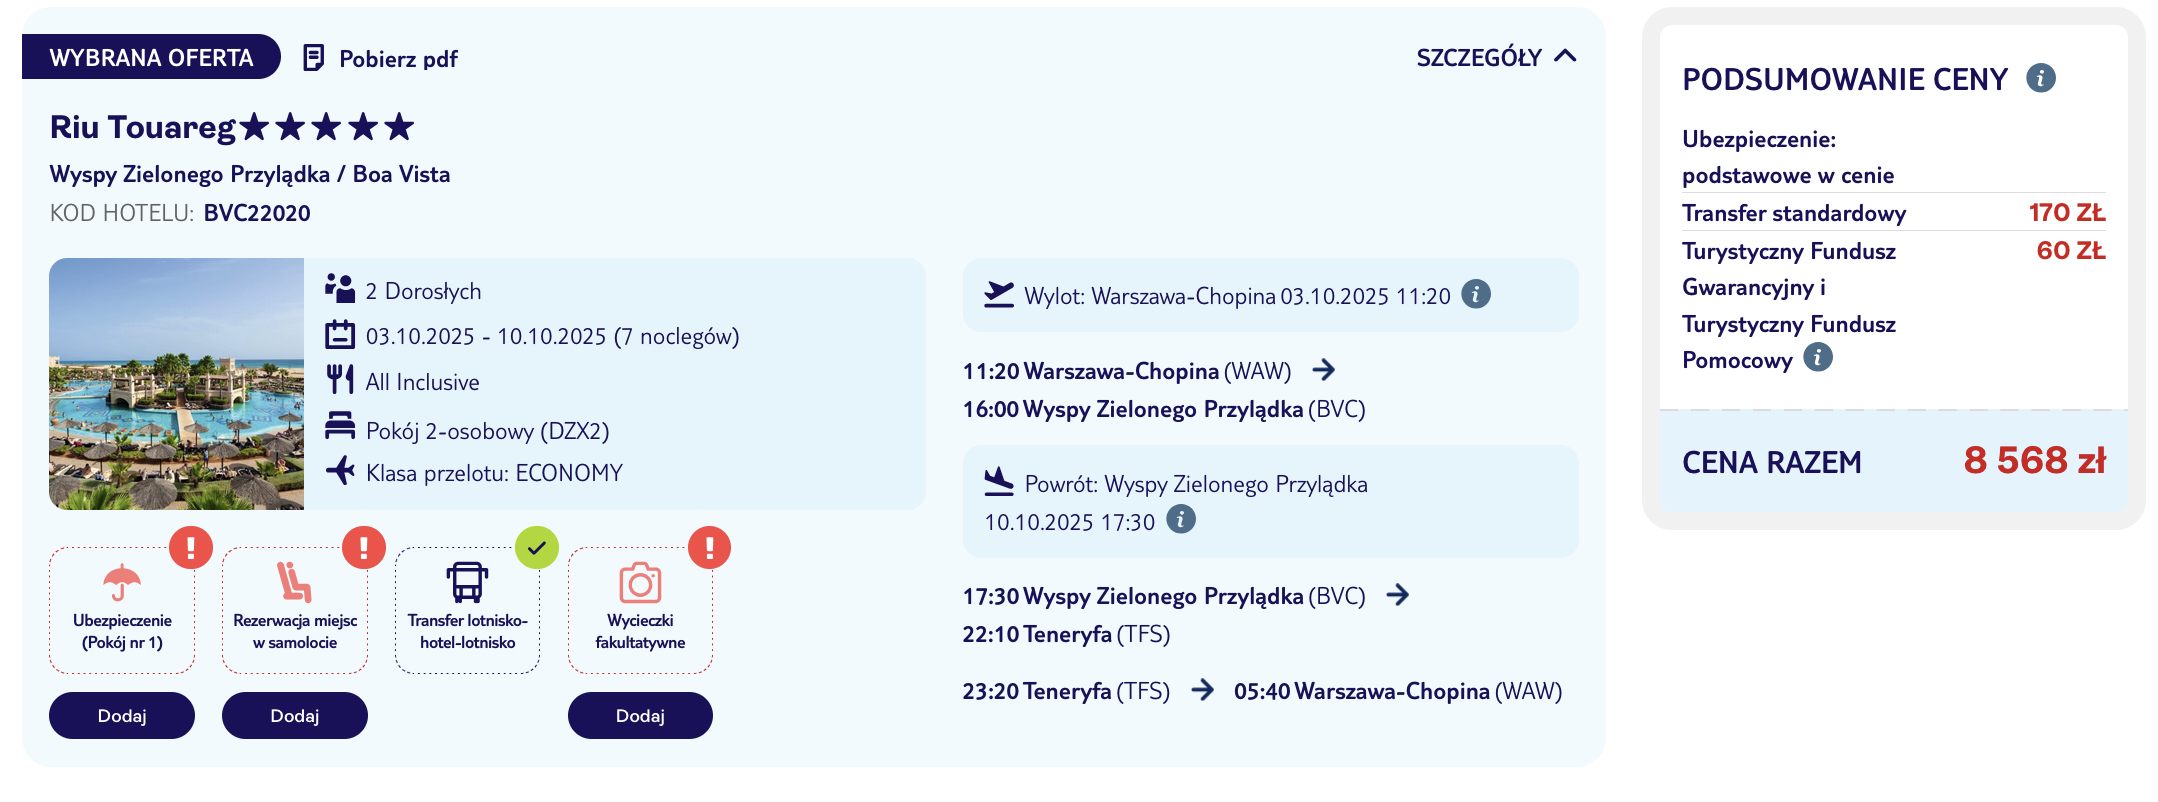Select the Ubezpieczenie umbrella icon
The image size is (2158, 802).
[120, 584]
